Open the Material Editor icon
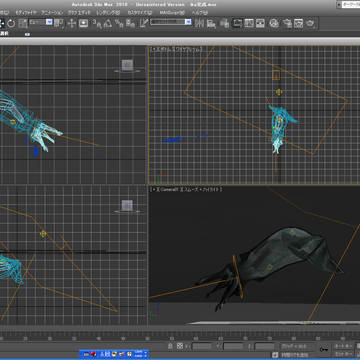Screen dimensions: 360x360 274,23
